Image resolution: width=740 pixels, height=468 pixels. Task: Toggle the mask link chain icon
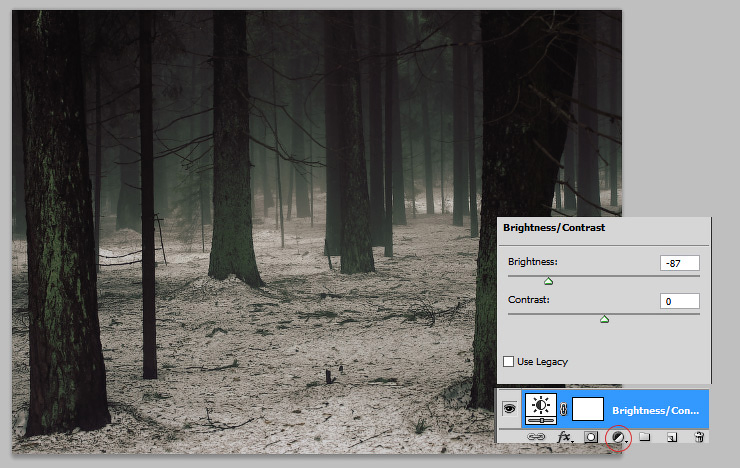coord(563,409)
